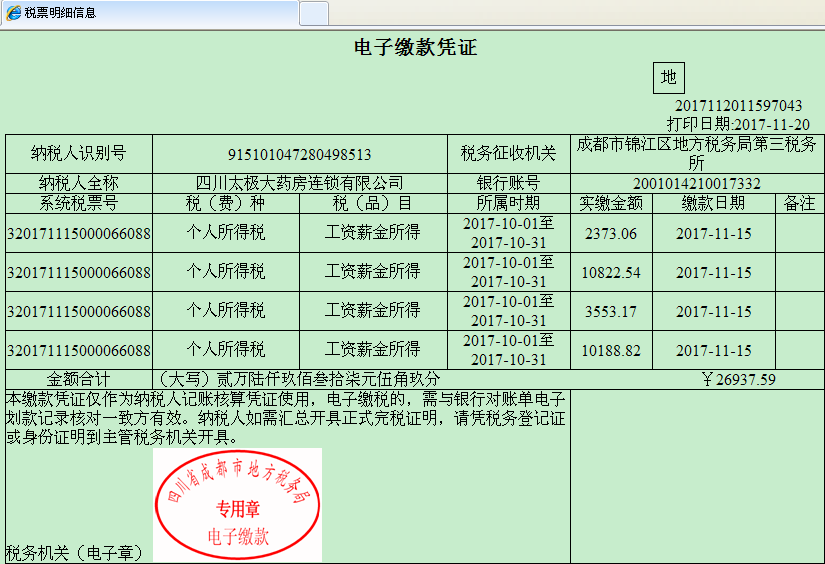Viewport: 825px width, 564px height.
Task: Select the 贰万陆仟玖佰叁拾柒元伍角玖分 amount text
Action: click(329, 379)
